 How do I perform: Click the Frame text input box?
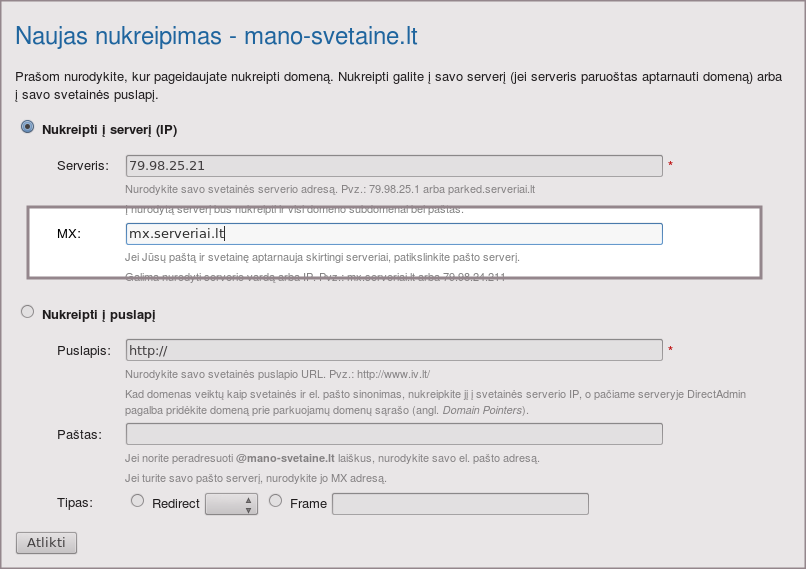[460, 503]
